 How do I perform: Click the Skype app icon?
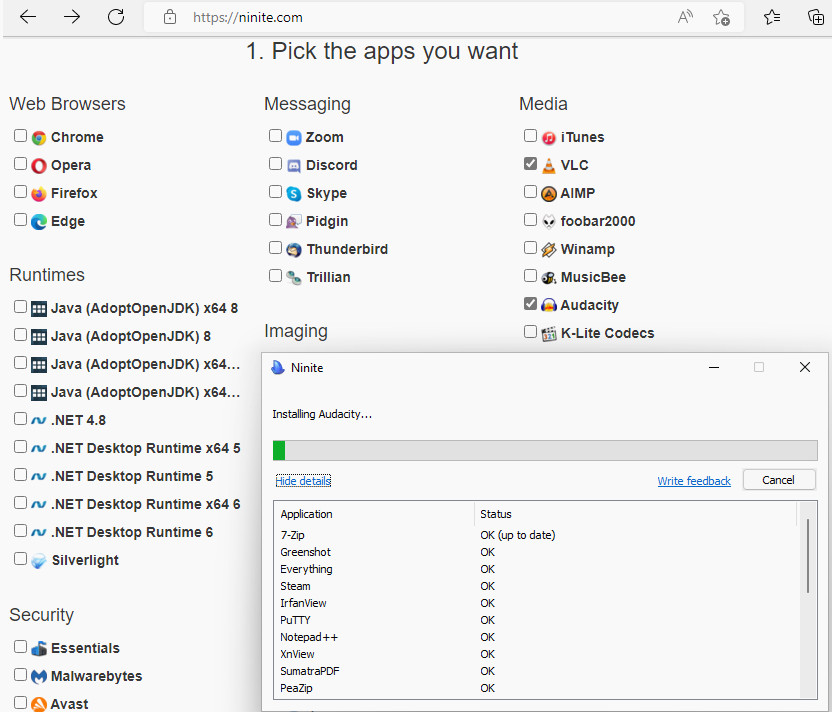(x=294, y=194)
